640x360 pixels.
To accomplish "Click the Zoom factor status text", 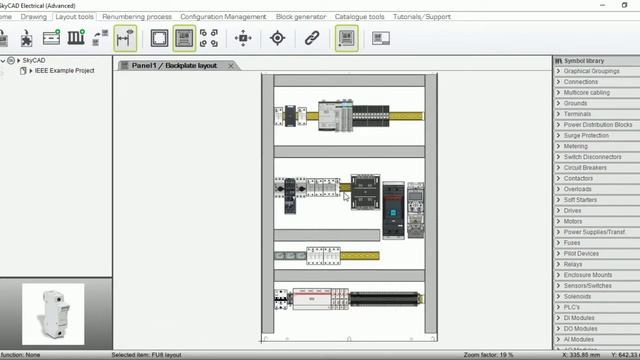I will pos(488,355).
